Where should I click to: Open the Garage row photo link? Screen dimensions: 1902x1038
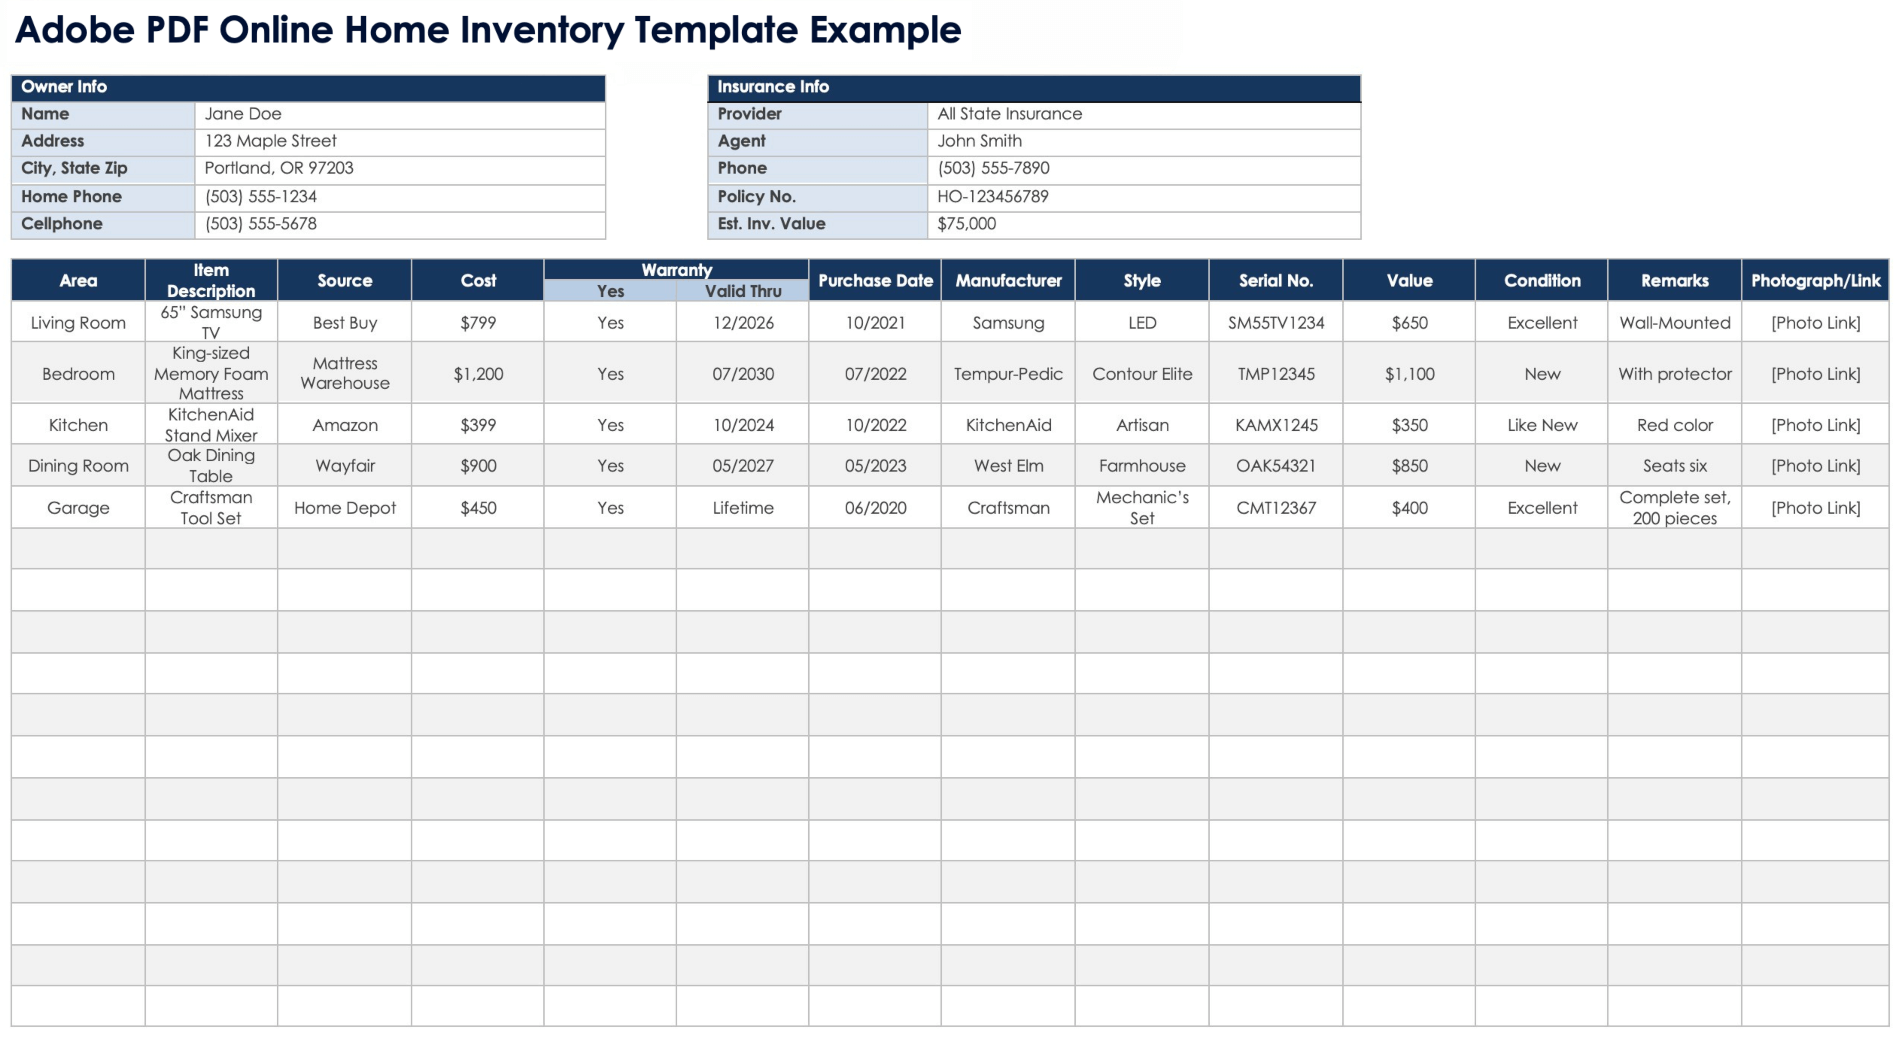click(x=1815, y=508)
